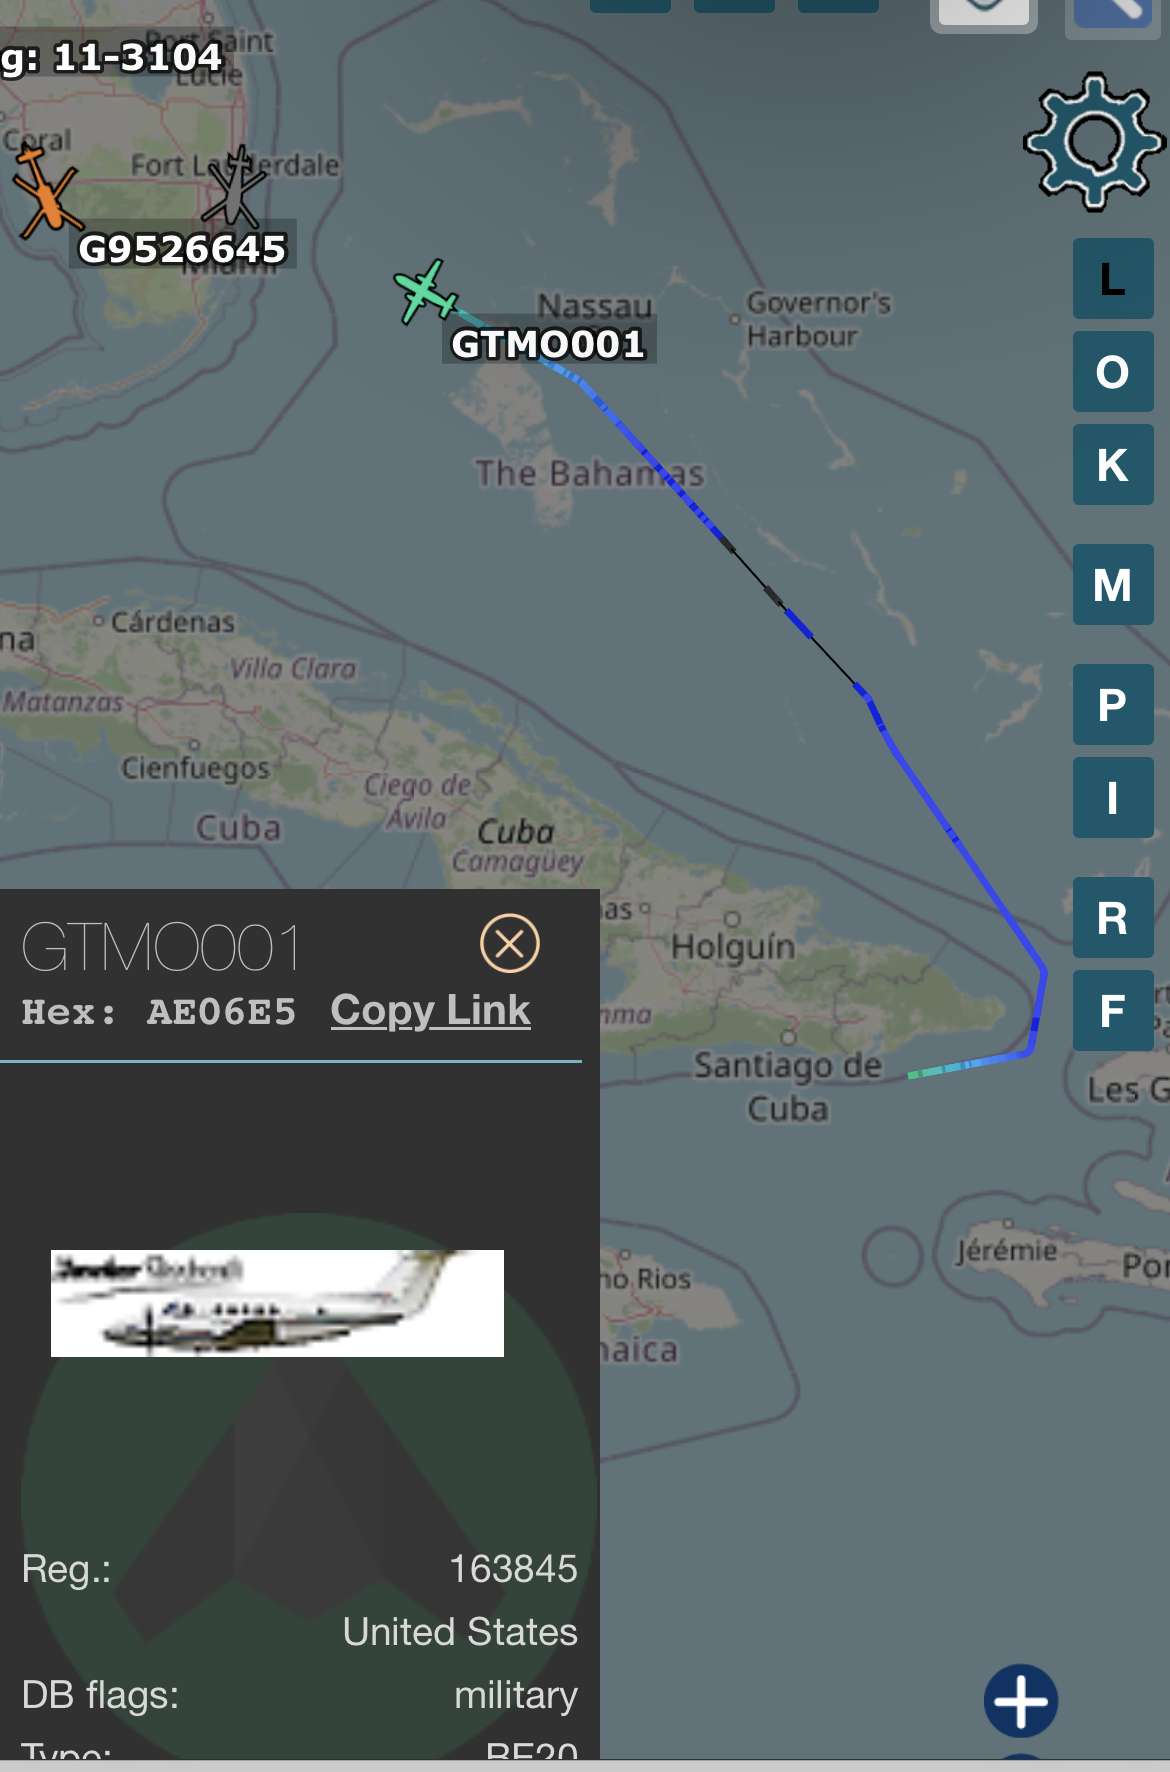Close the GTMO001 info panel

[510, 943]
